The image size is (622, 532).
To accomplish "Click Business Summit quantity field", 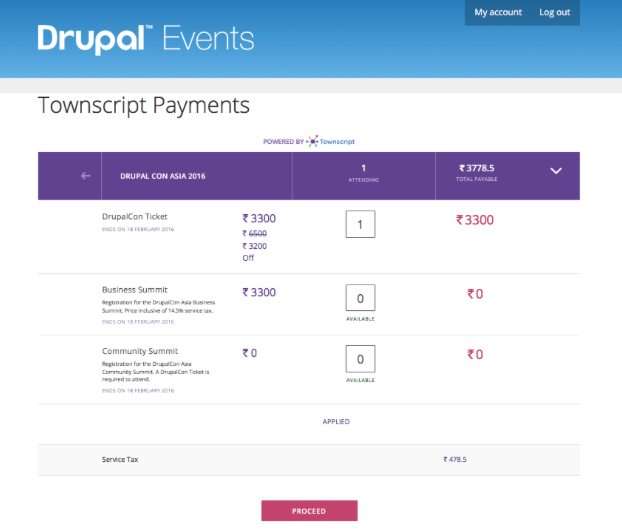I will 360,298.
